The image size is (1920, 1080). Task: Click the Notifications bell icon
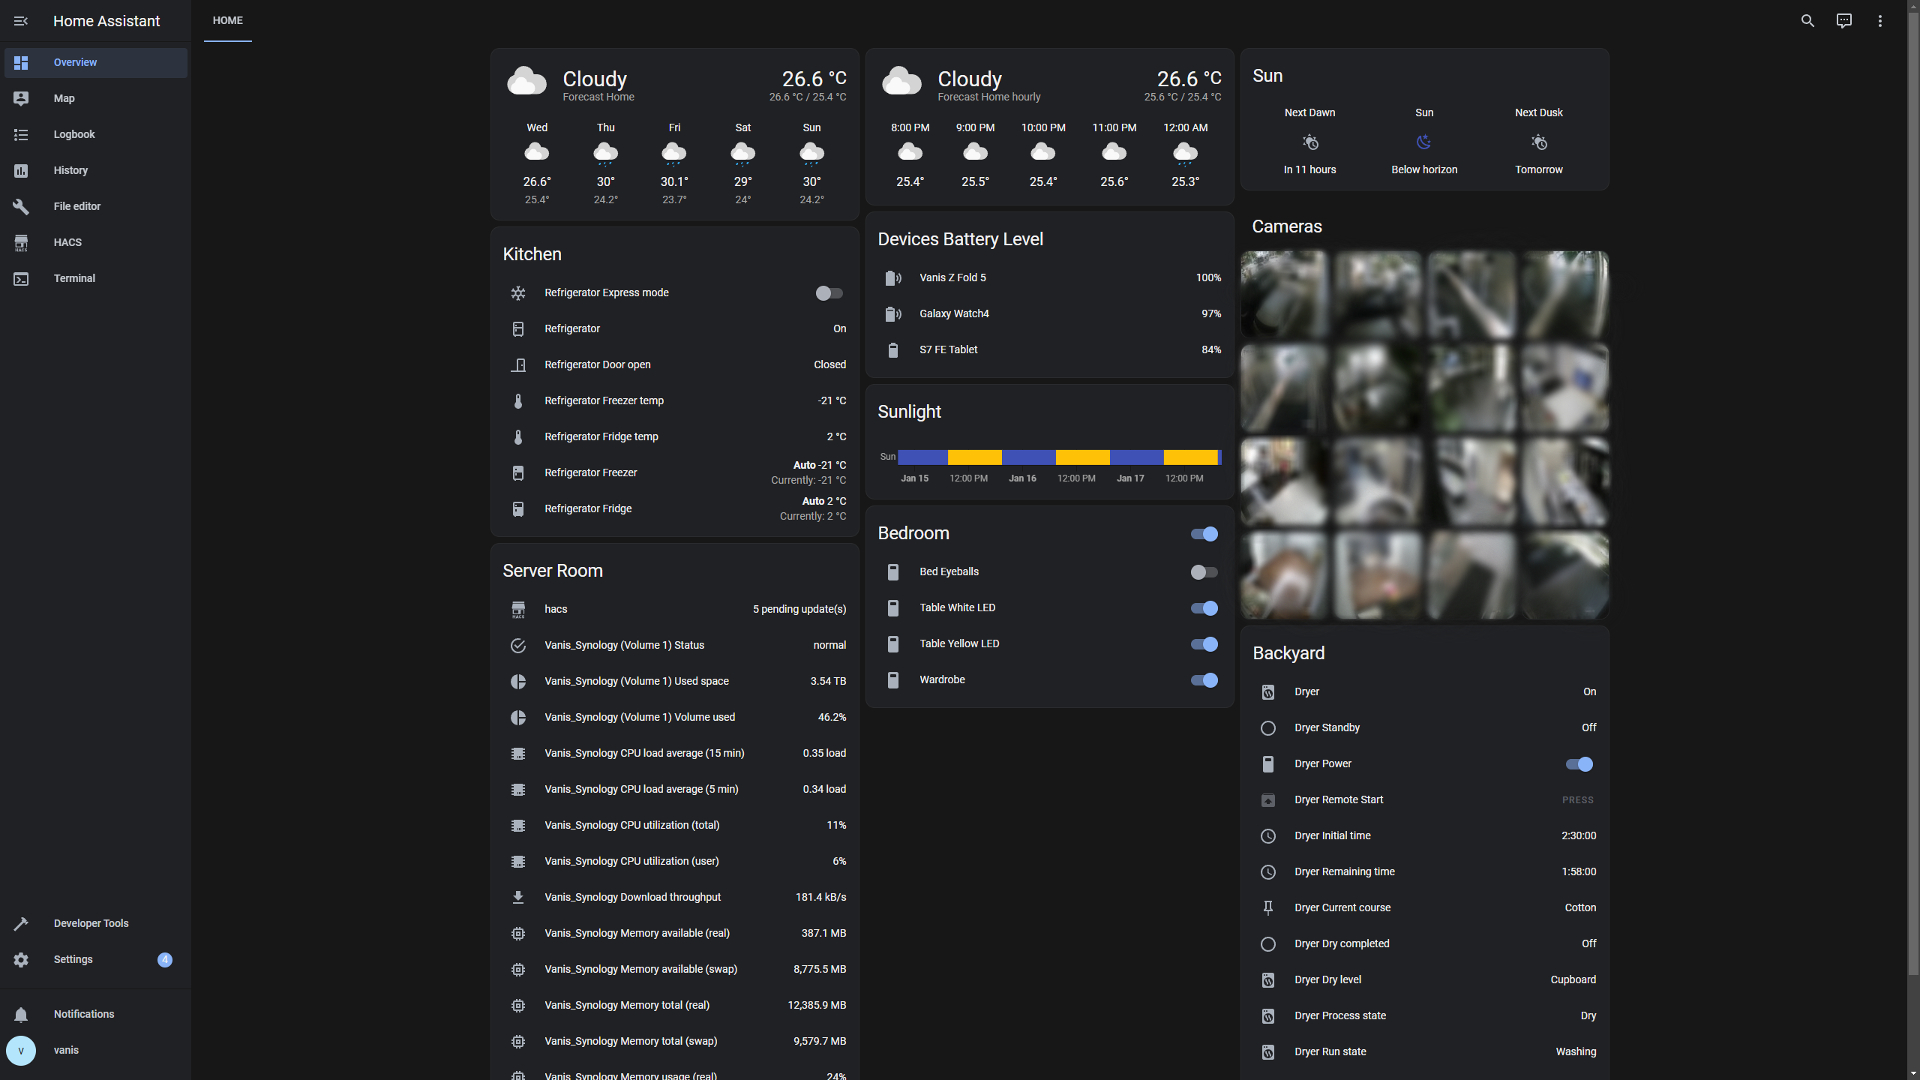[x=21, y=1015]
